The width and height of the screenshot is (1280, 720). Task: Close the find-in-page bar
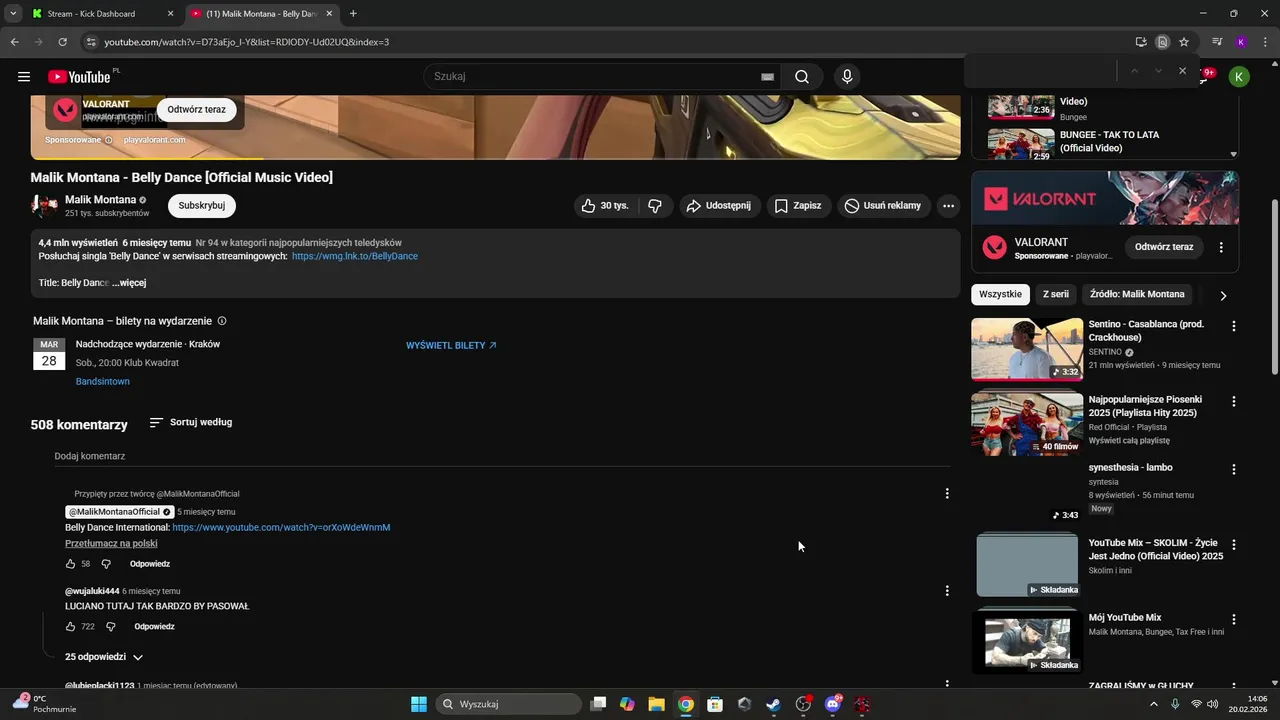(1182, 71)
